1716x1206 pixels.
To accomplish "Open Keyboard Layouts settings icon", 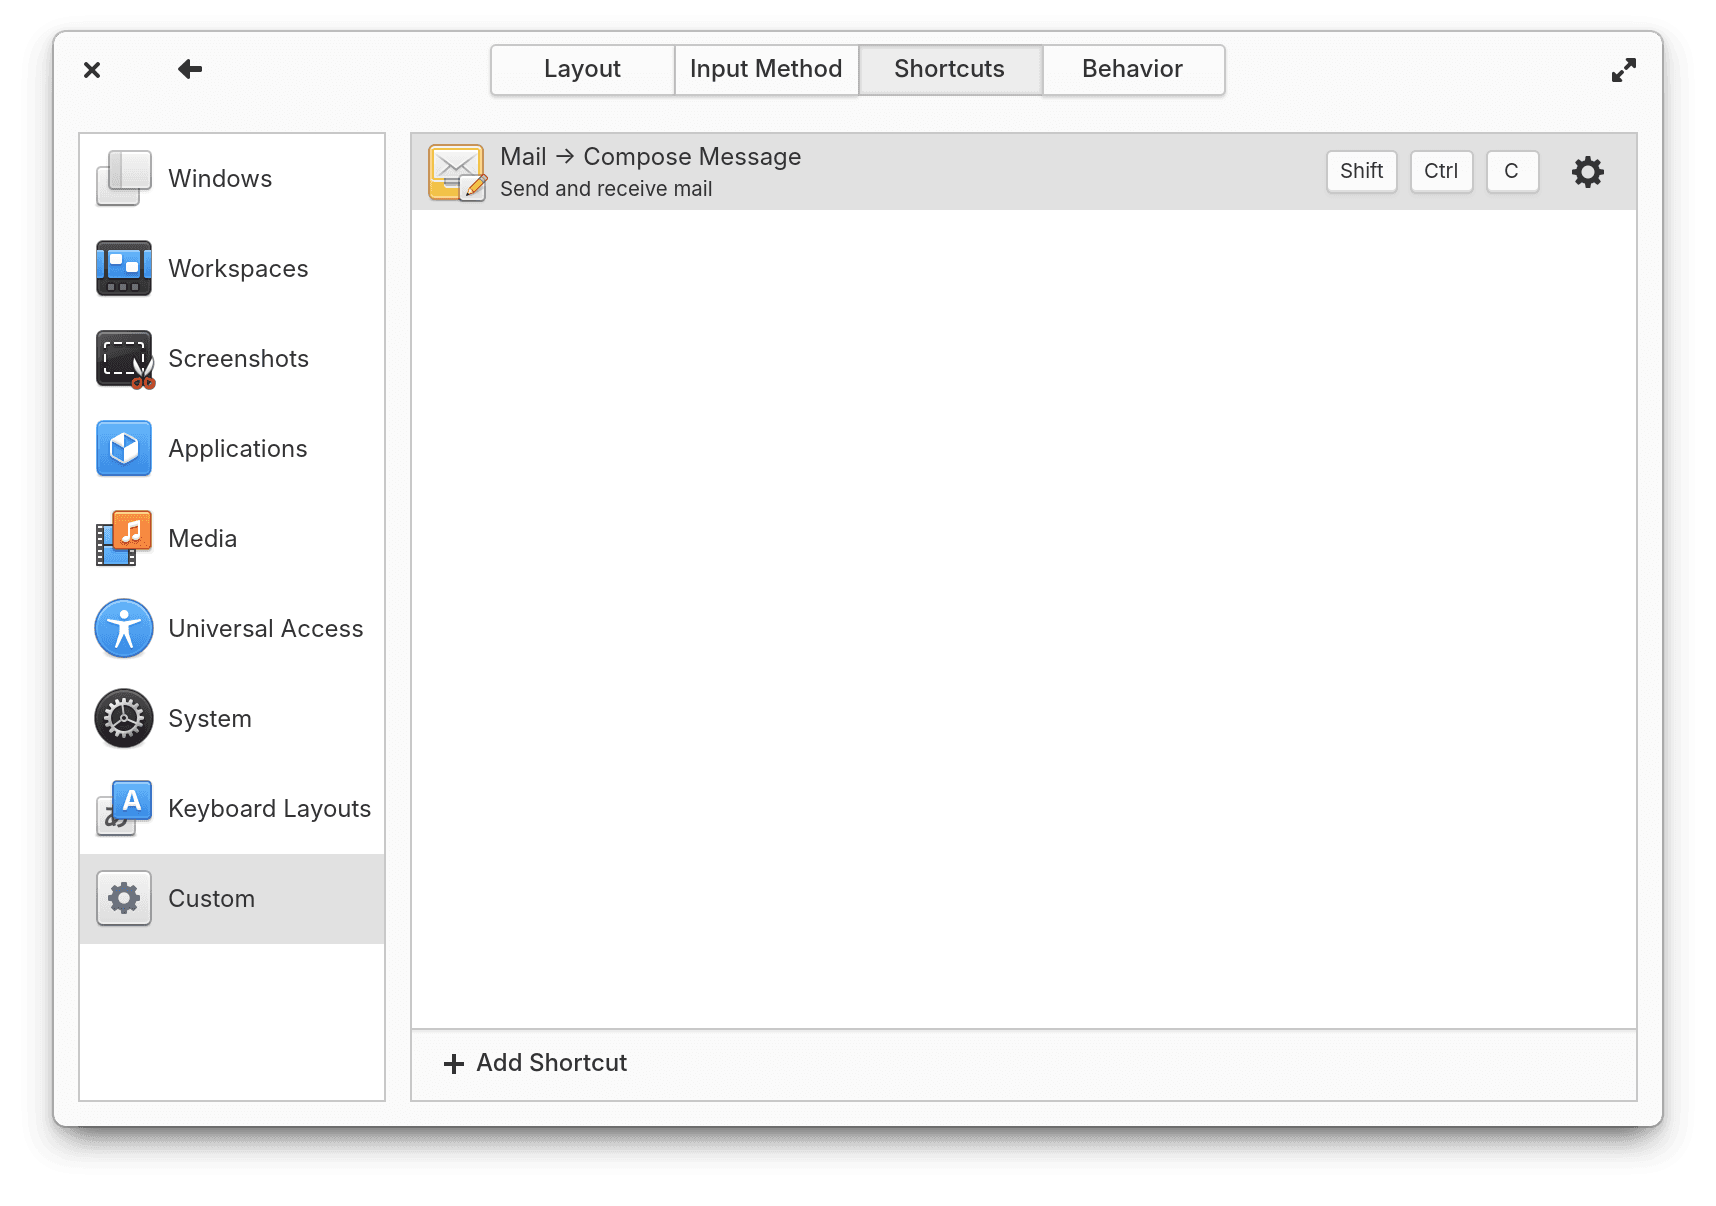I will coord(123,808).
